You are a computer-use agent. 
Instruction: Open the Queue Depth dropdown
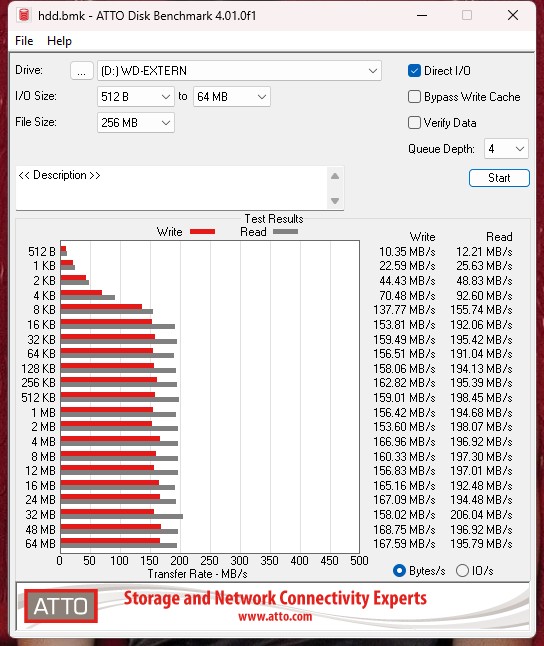click(x=506, y=149)
